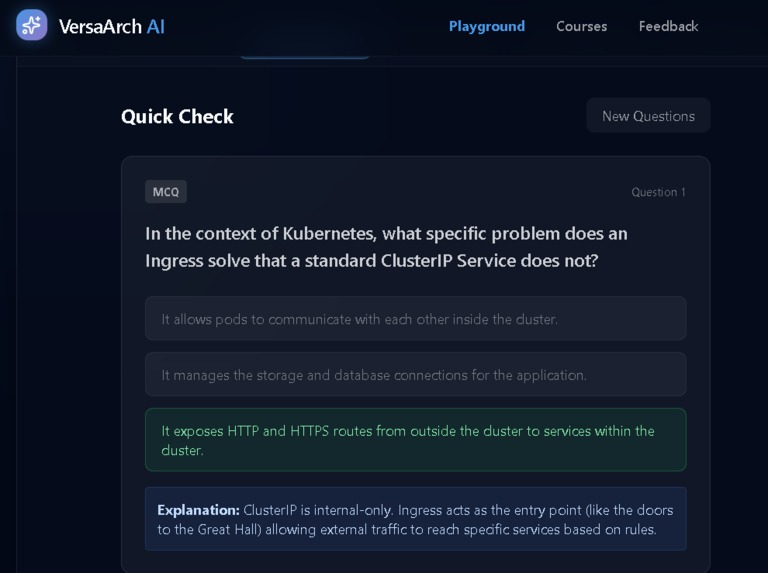The height and width of the screenshot is (573, 768).
Task: Choose the storage and database connections answer
Action: [x=415, y=375]
